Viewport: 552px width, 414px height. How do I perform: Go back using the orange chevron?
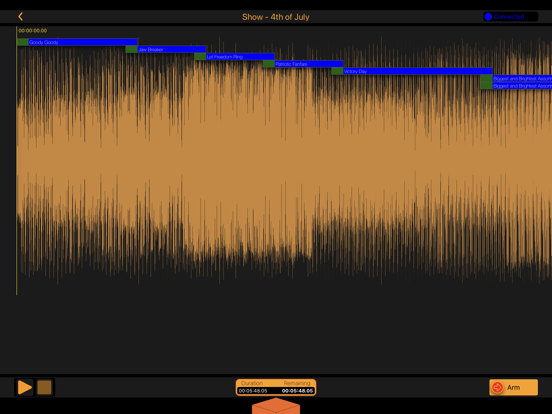20,17
